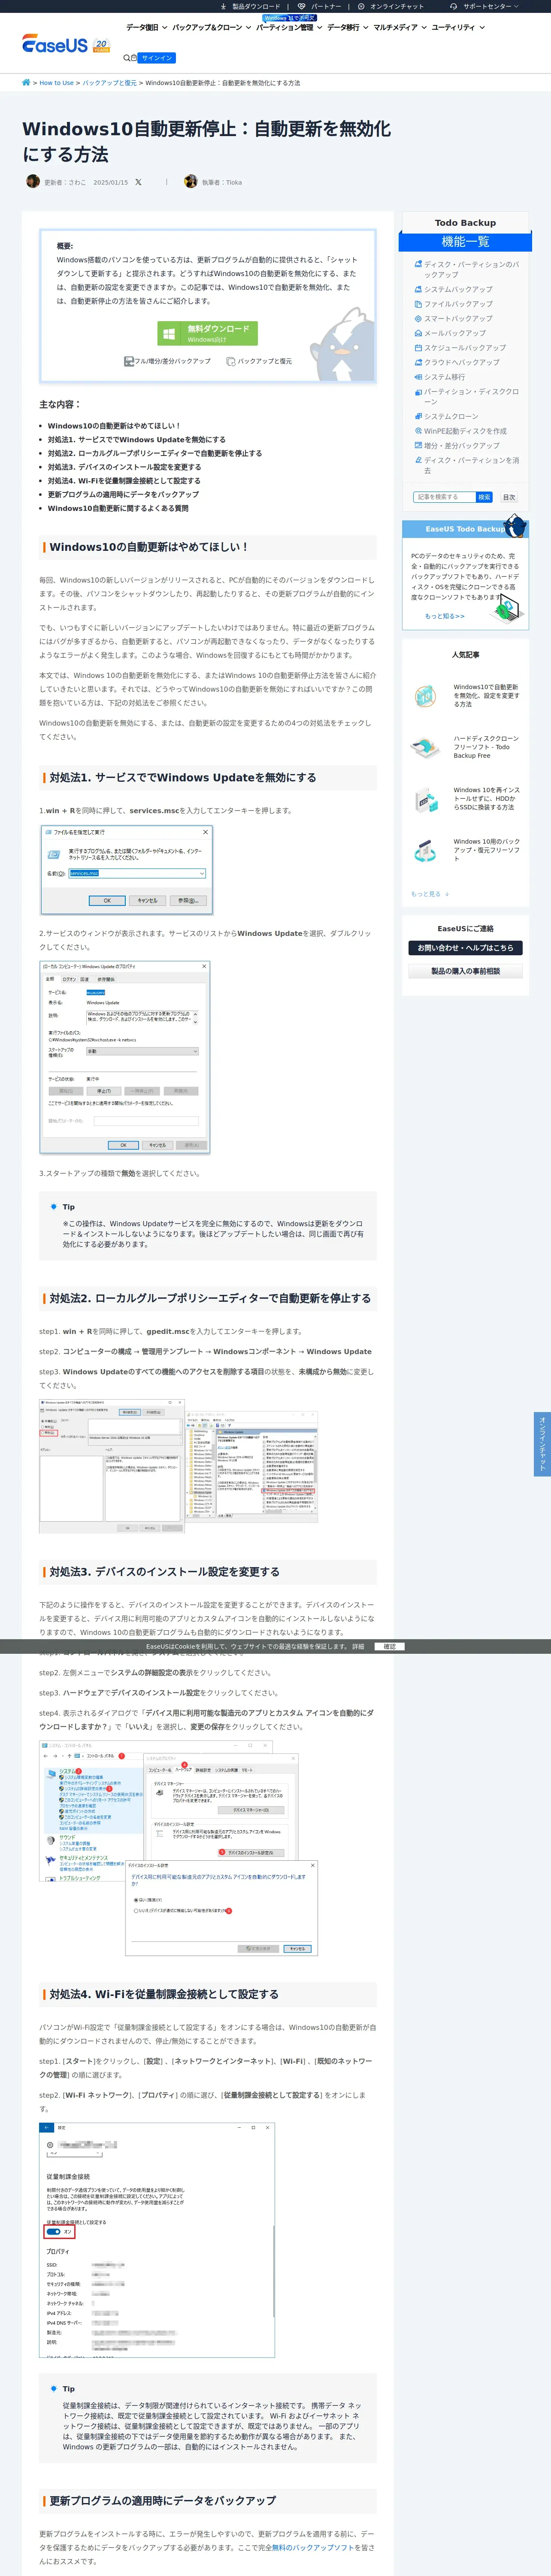This screenshot has height=2576, width=551.
Task: Open the バックアップと復元 breadcrumb
Action: (109, 83)
